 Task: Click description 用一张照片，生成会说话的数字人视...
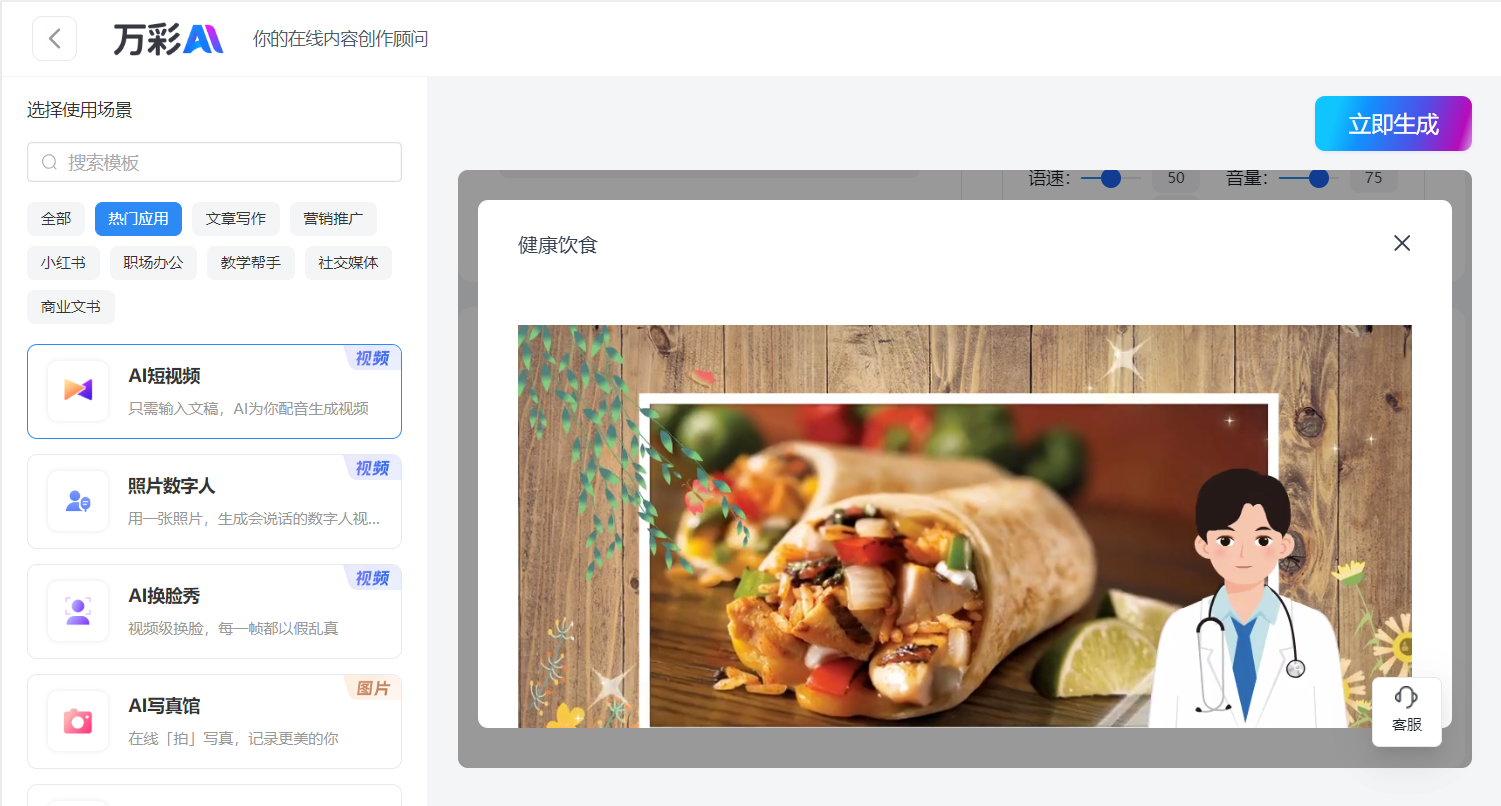point(254,518)
